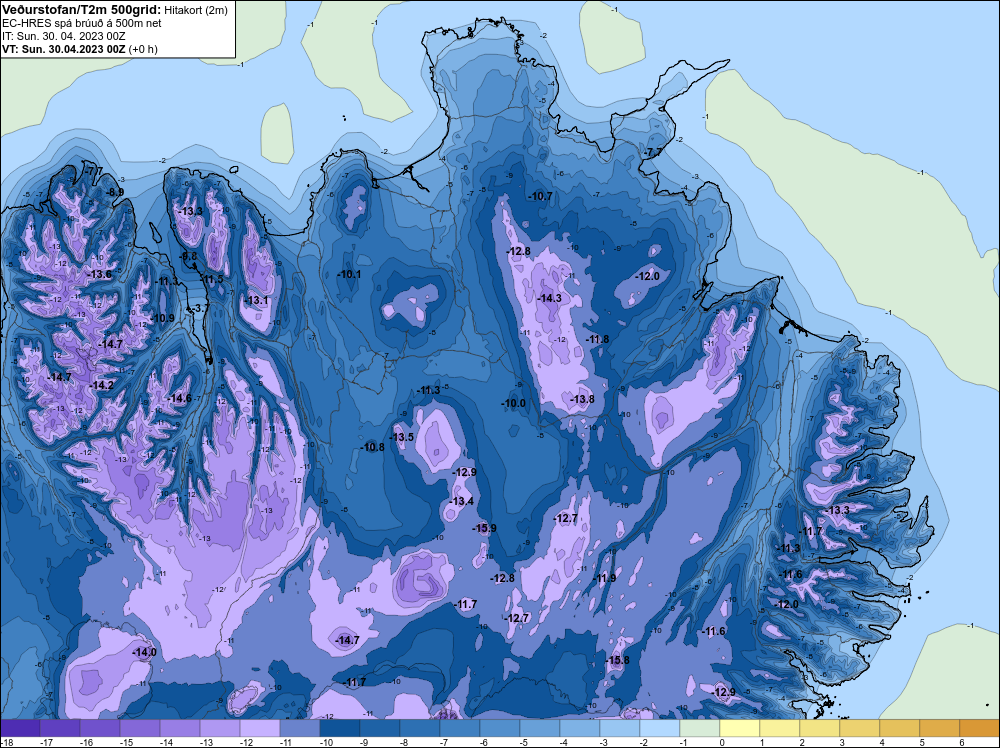This screenshot has width=1000, height=748.
Task: Click the -13.6 temperature value on the map
Action: click(x=99, y=274)
